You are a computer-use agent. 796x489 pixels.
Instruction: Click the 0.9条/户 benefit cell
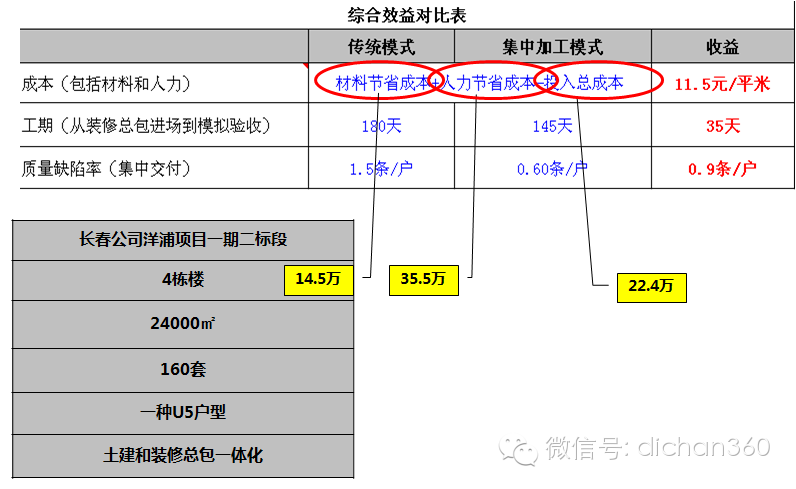tap(722, 169)
